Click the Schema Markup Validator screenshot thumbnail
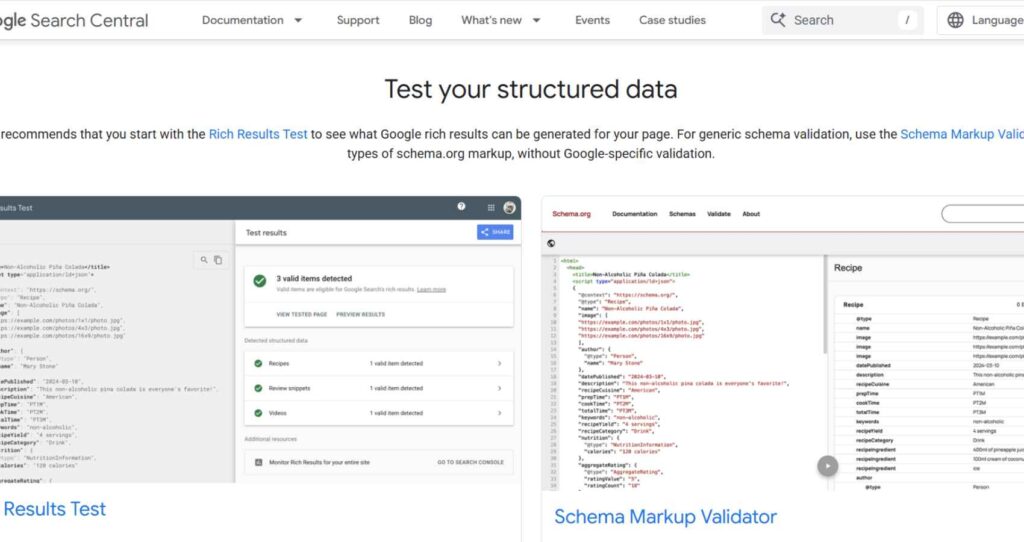Screen dimensions: 1024x542 pyautogui.click(x=782, y=343)
